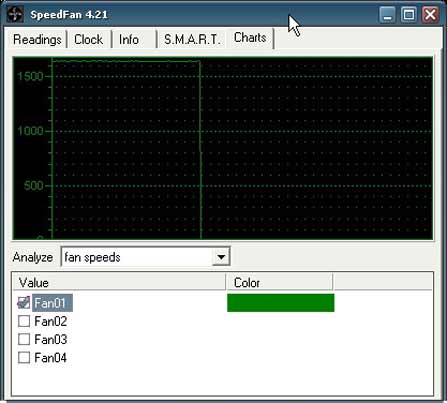The image size is (447, 403).
Task: Click the 1500 axis label on chart
Action: click(x=30, y=76)
